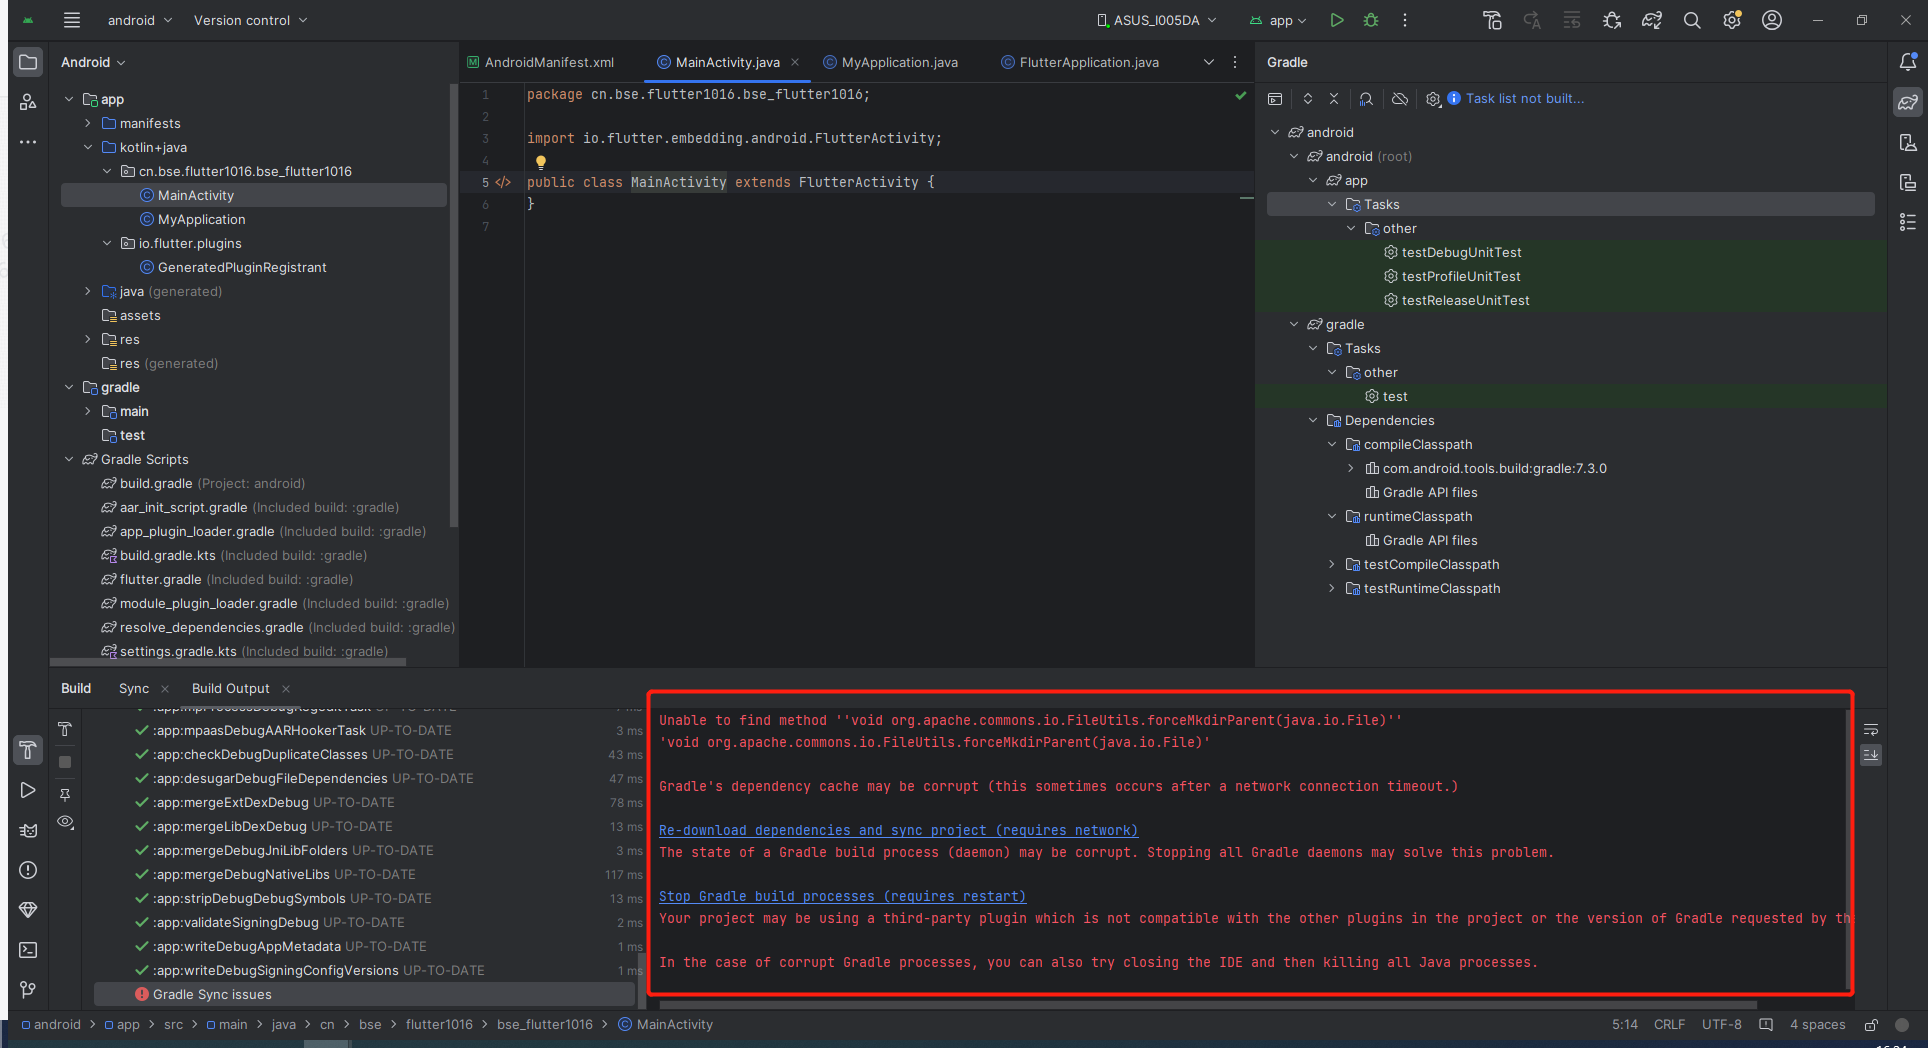
Task: Toggle the eye view options in the Build panel
Action: coord(65,822)
